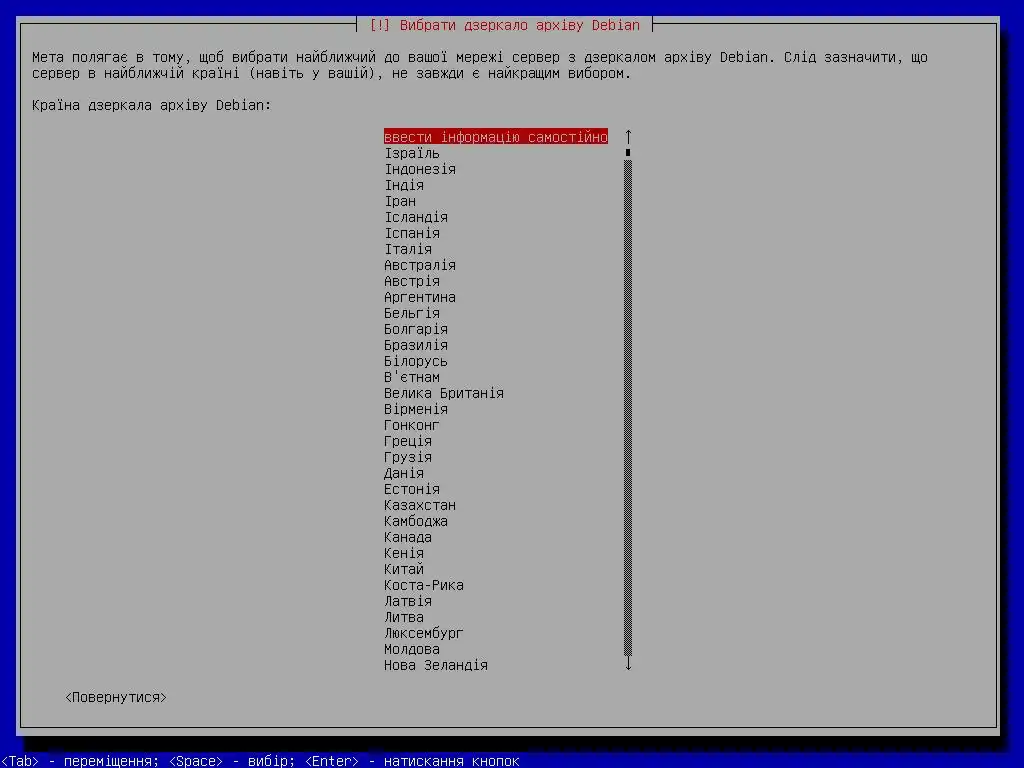The width and height of the screenshot is (1024, 768).
Task: Pick Китай as mirror country
Action: coord(404,569)
